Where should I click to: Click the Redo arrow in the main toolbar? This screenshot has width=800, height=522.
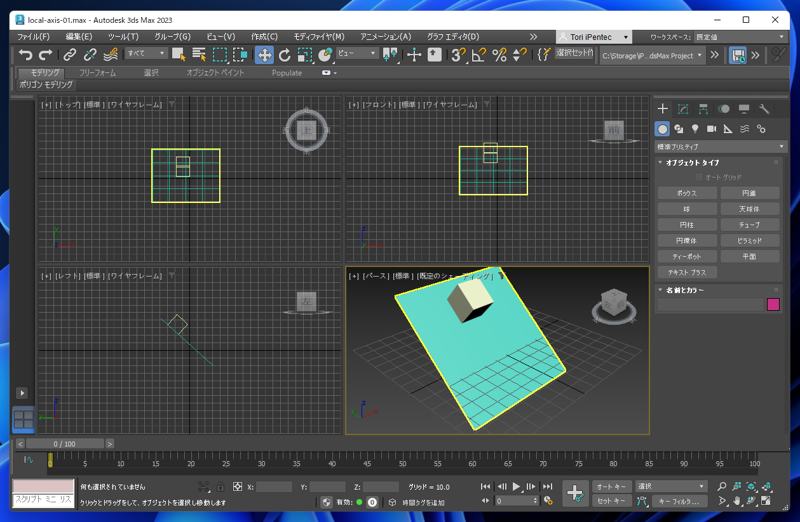[45, 55]
